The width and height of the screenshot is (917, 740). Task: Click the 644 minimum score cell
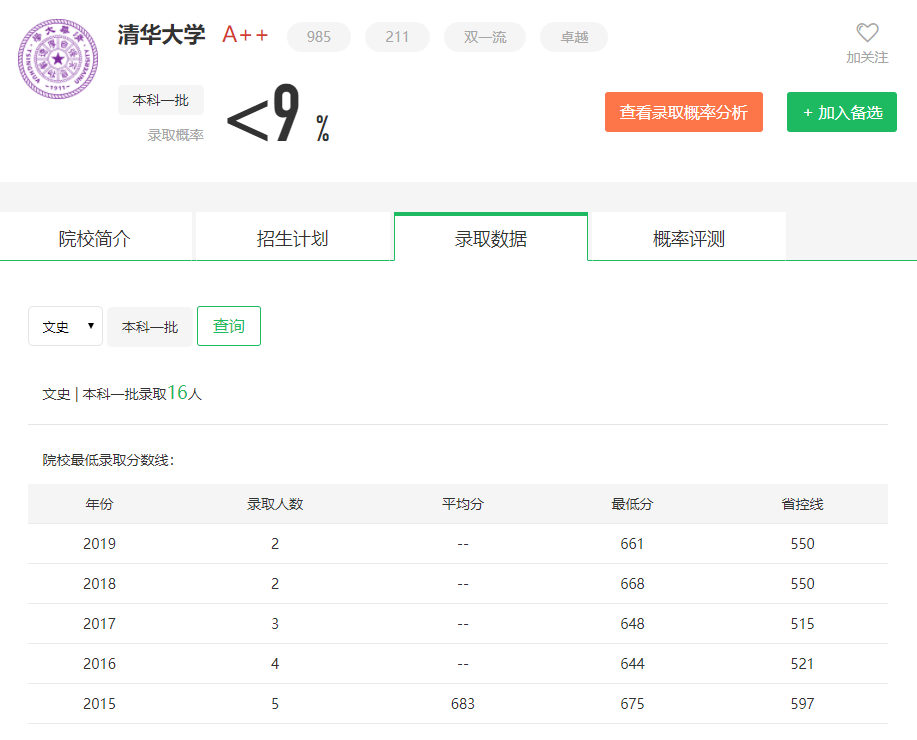[x=632, y=663]
